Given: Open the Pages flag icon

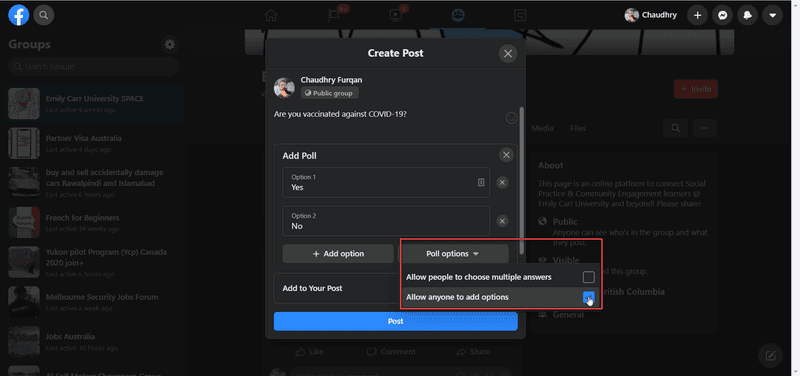Looking at the screenshot, I should point(334,15).
